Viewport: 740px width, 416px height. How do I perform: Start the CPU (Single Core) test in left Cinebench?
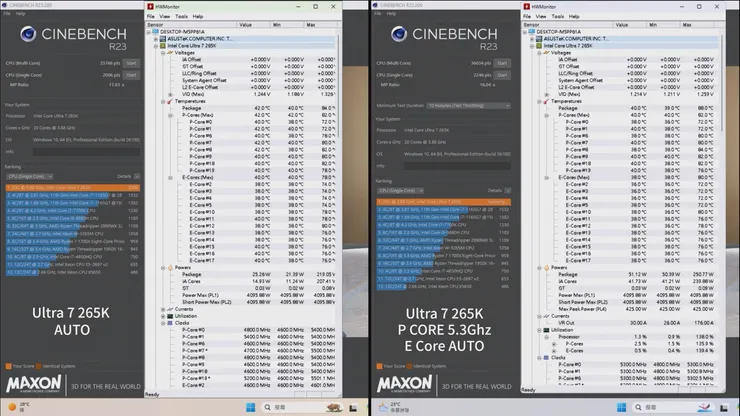click(131, 75)
